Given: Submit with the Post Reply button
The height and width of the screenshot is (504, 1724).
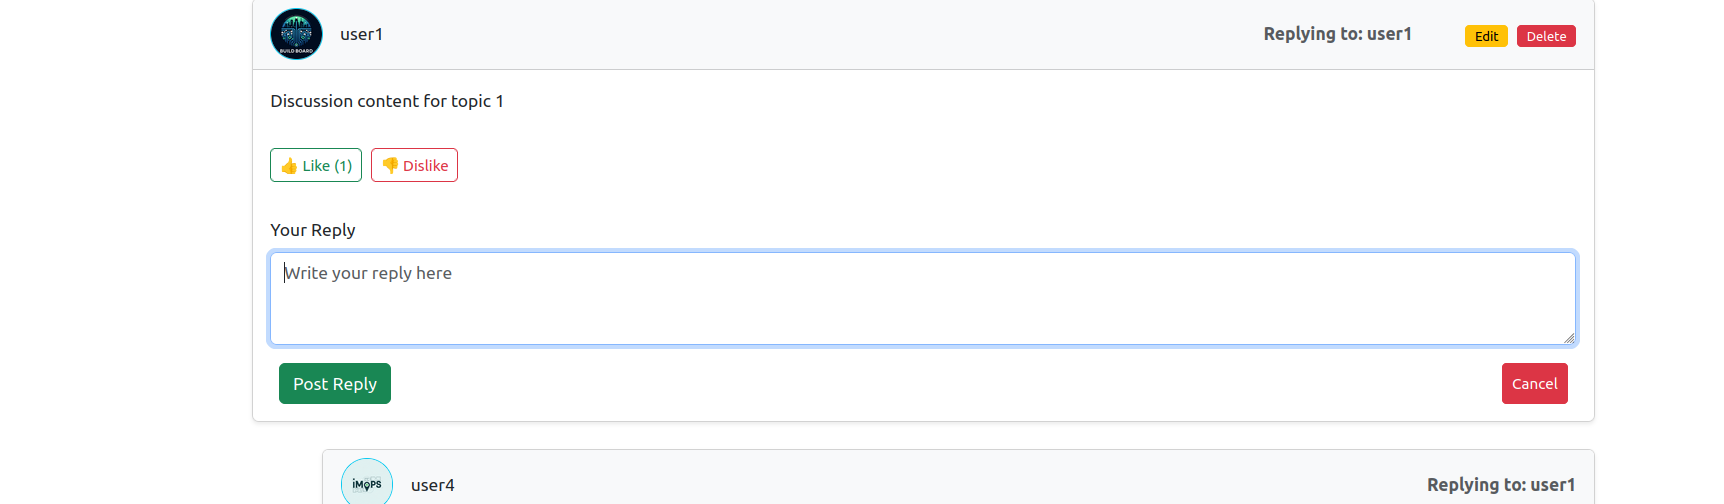Looking at the screenshot, I should pyautogui.click(x=335, y=384).
